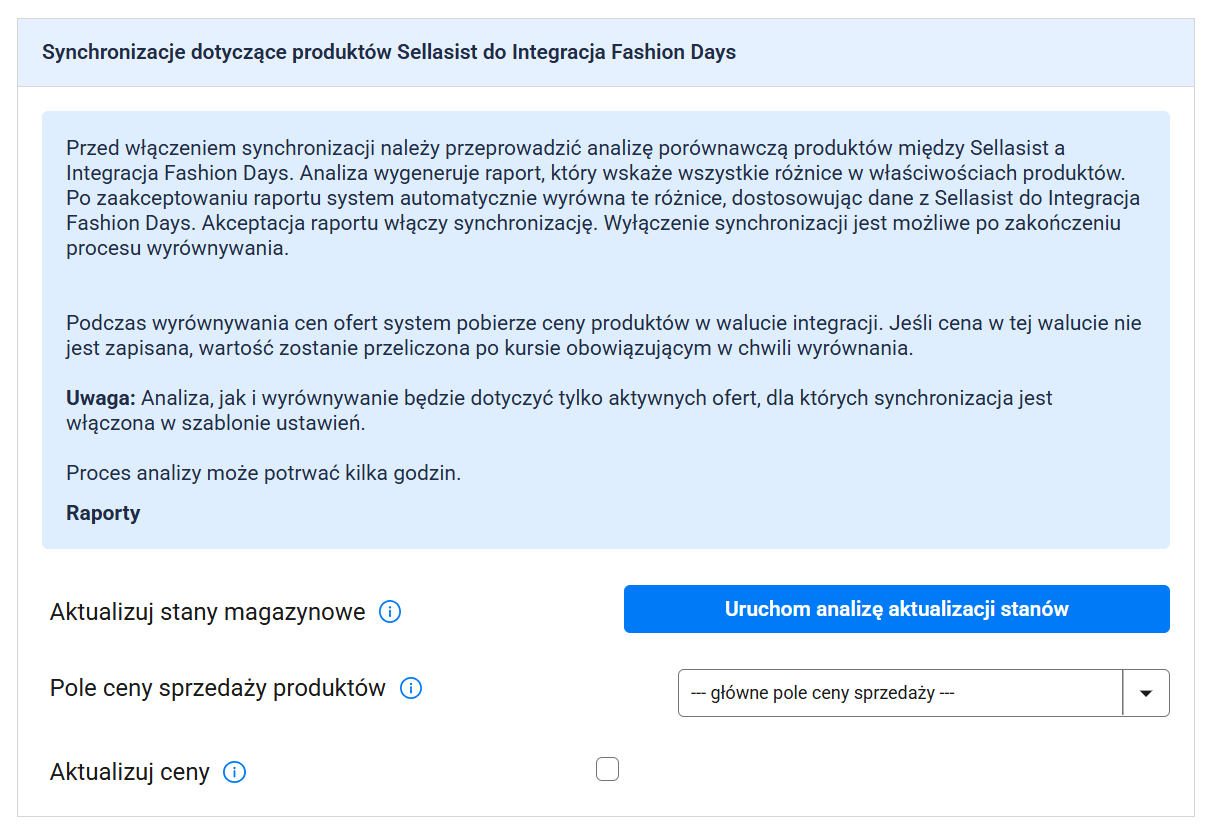Click the vertical divider inside price dropdown
1213x834 pixels.
click(1123, 693)
